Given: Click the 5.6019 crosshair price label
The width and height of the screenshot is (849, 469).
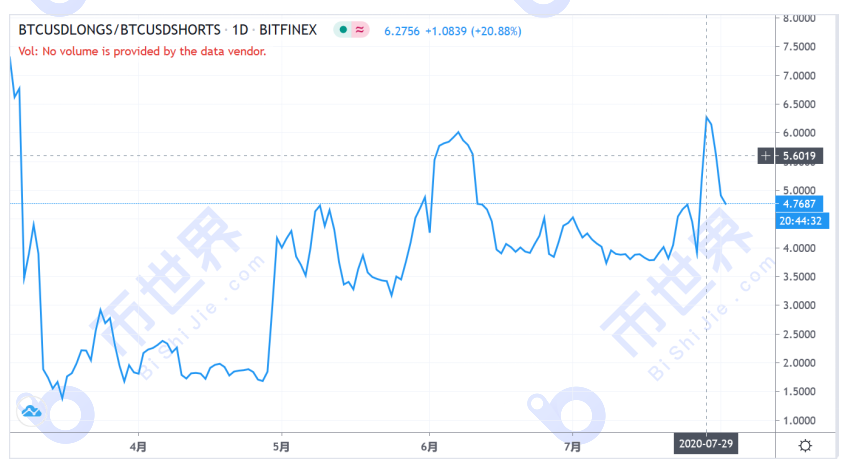Looking at the screenshot, I should (x=799, y=156).
